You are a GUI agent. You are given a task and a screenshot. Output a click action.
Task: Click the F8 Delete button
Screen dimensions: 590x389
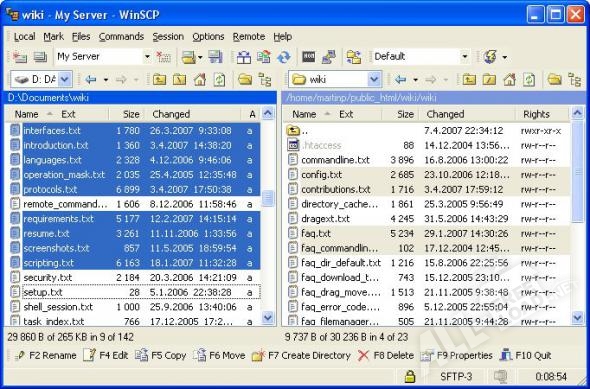386,355
